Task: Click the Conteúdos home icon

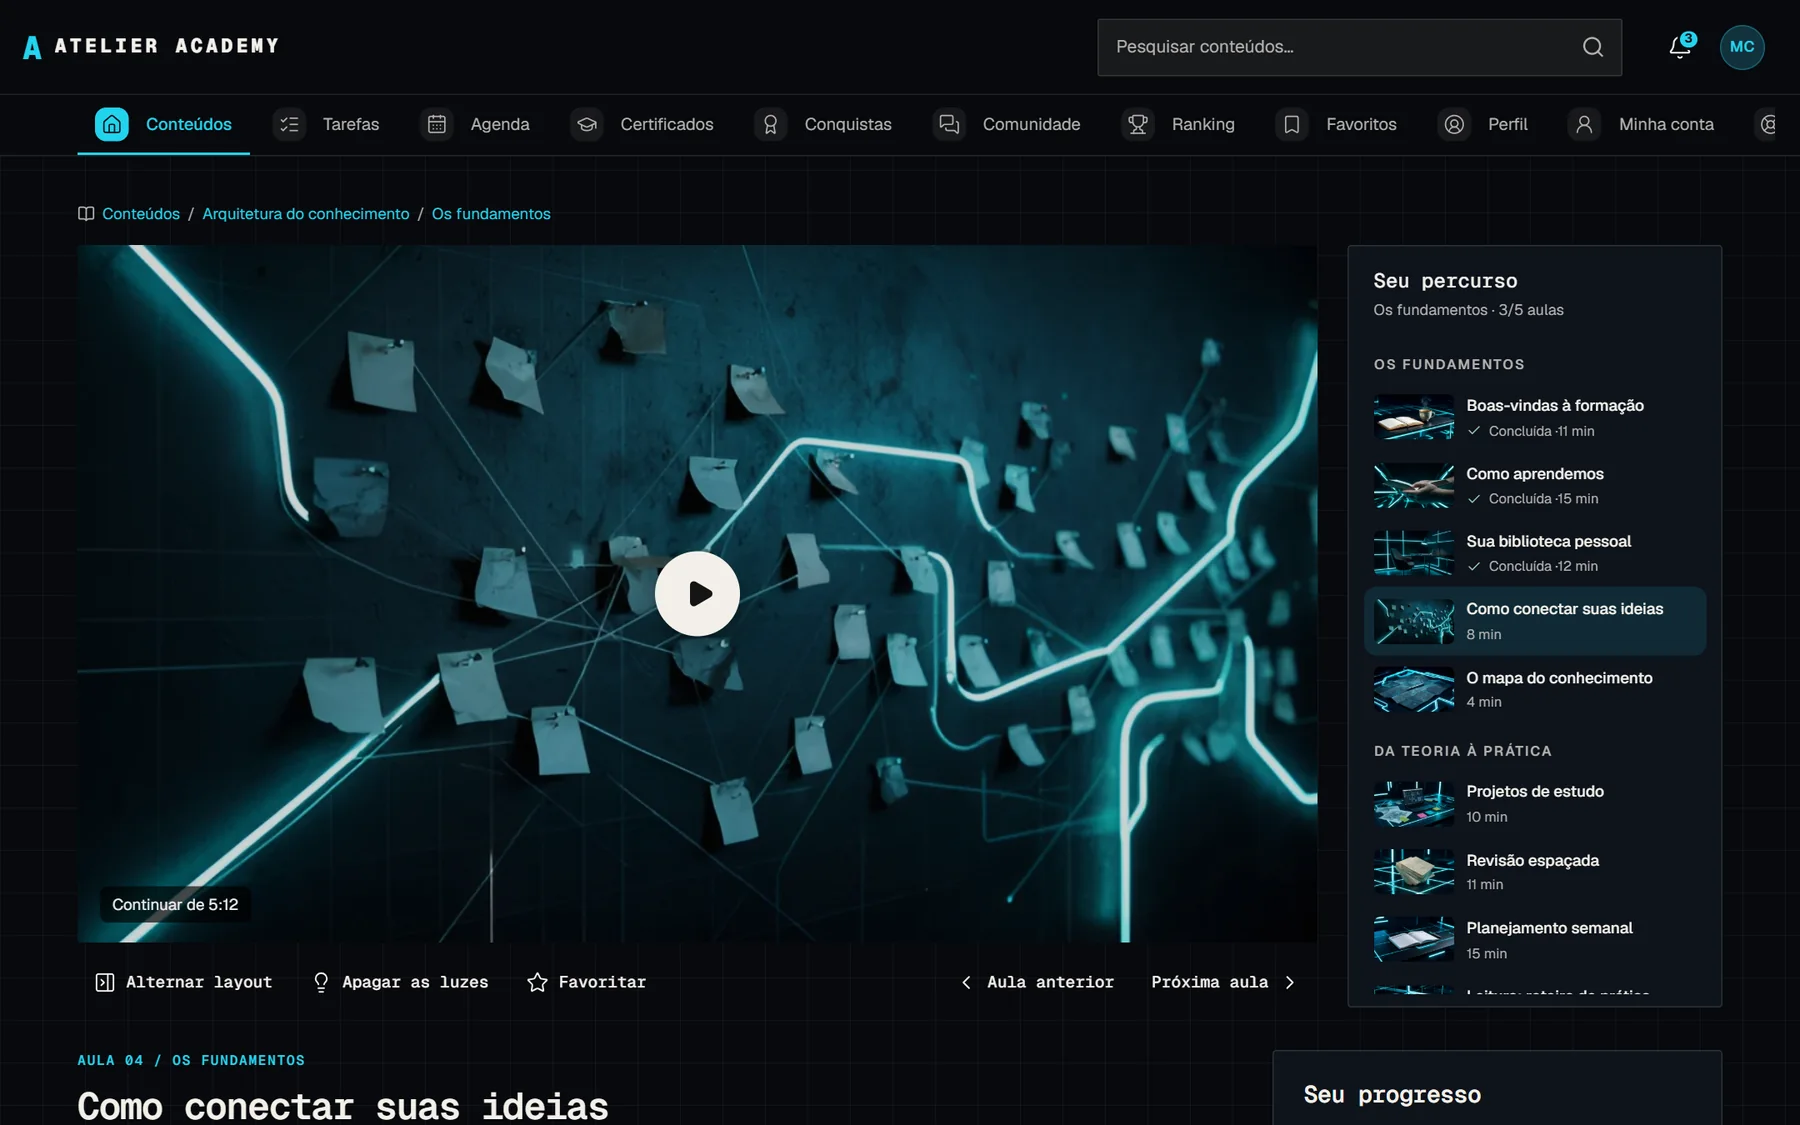Action: coord(112,124)
